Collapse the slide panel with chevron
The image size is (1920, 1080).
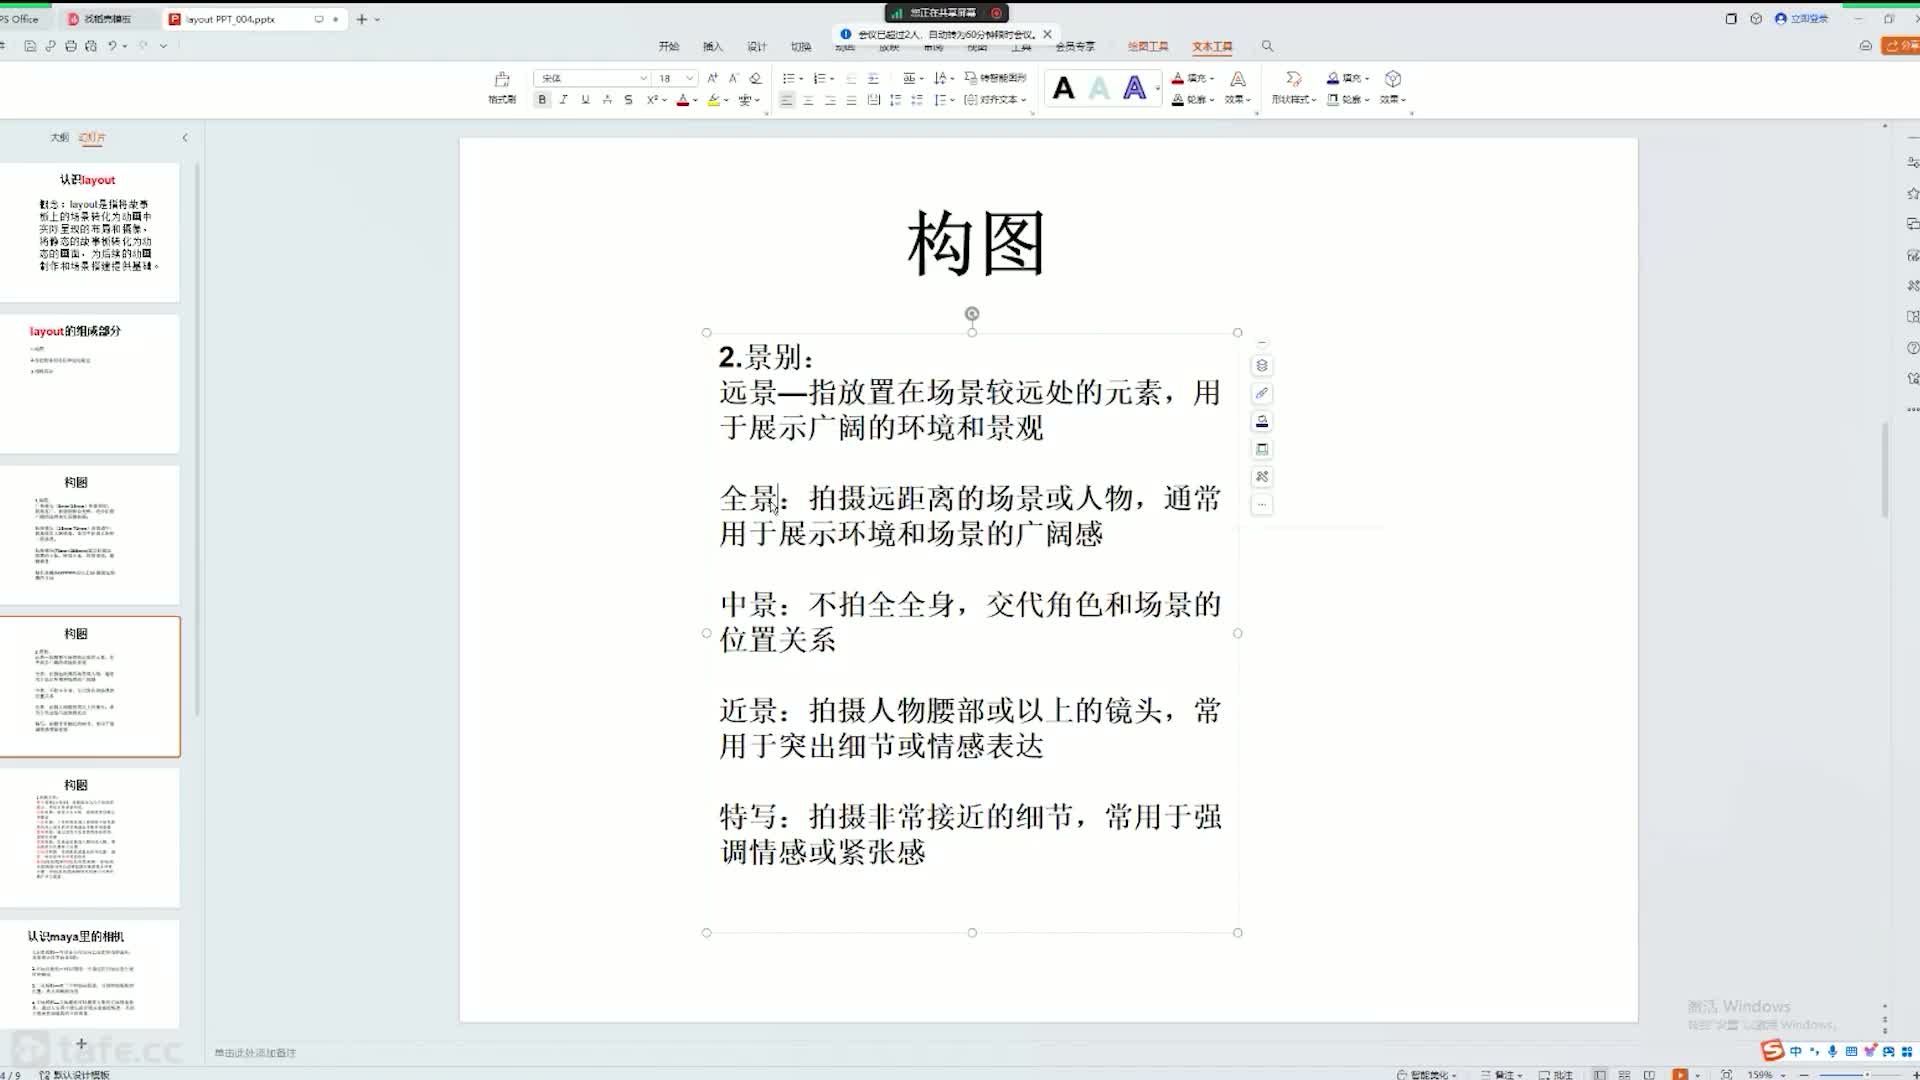tap(185, 138)
